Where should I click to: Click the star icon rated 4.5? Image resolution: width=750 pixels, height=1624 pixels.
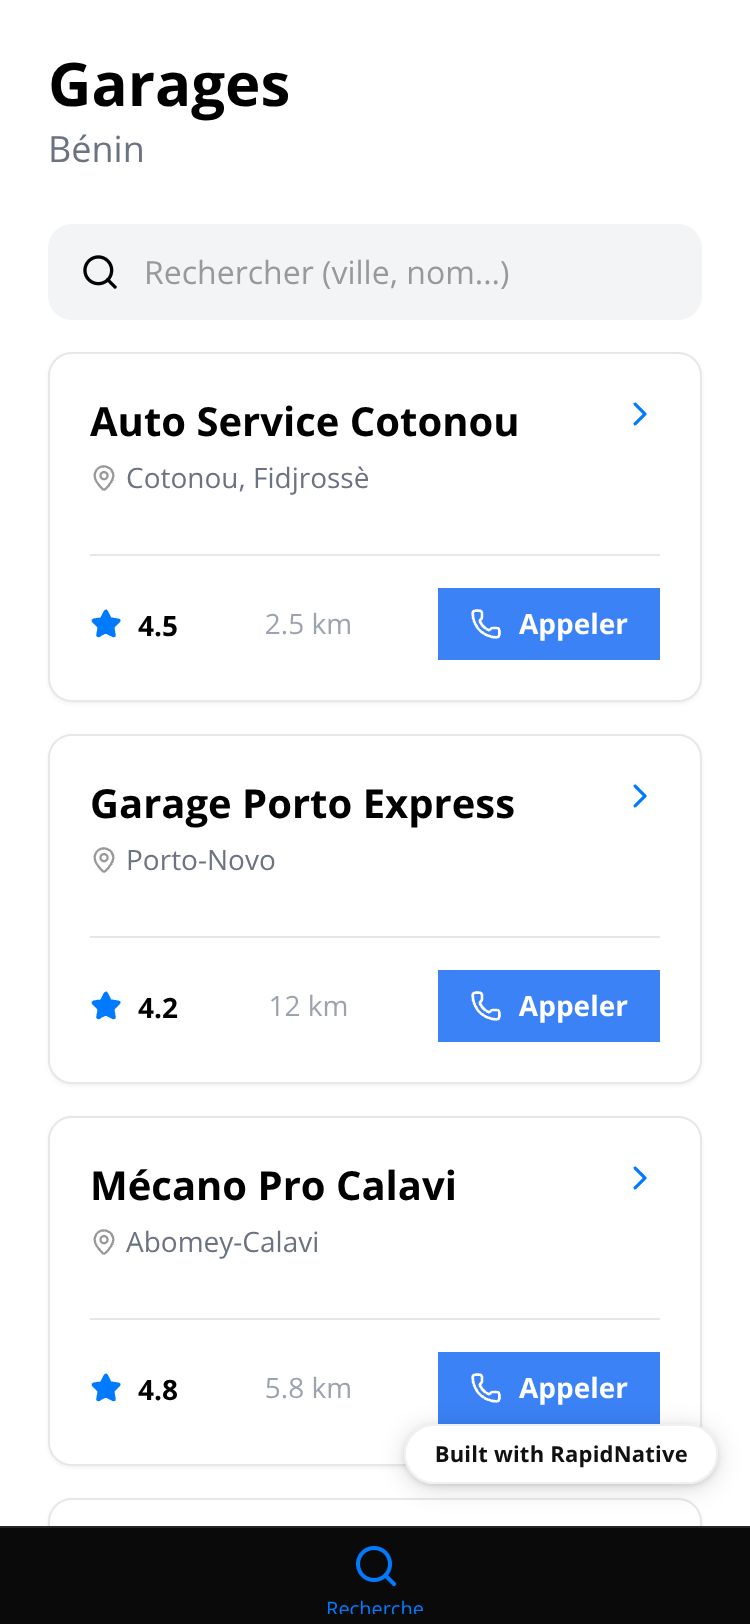tap(106, 625)
